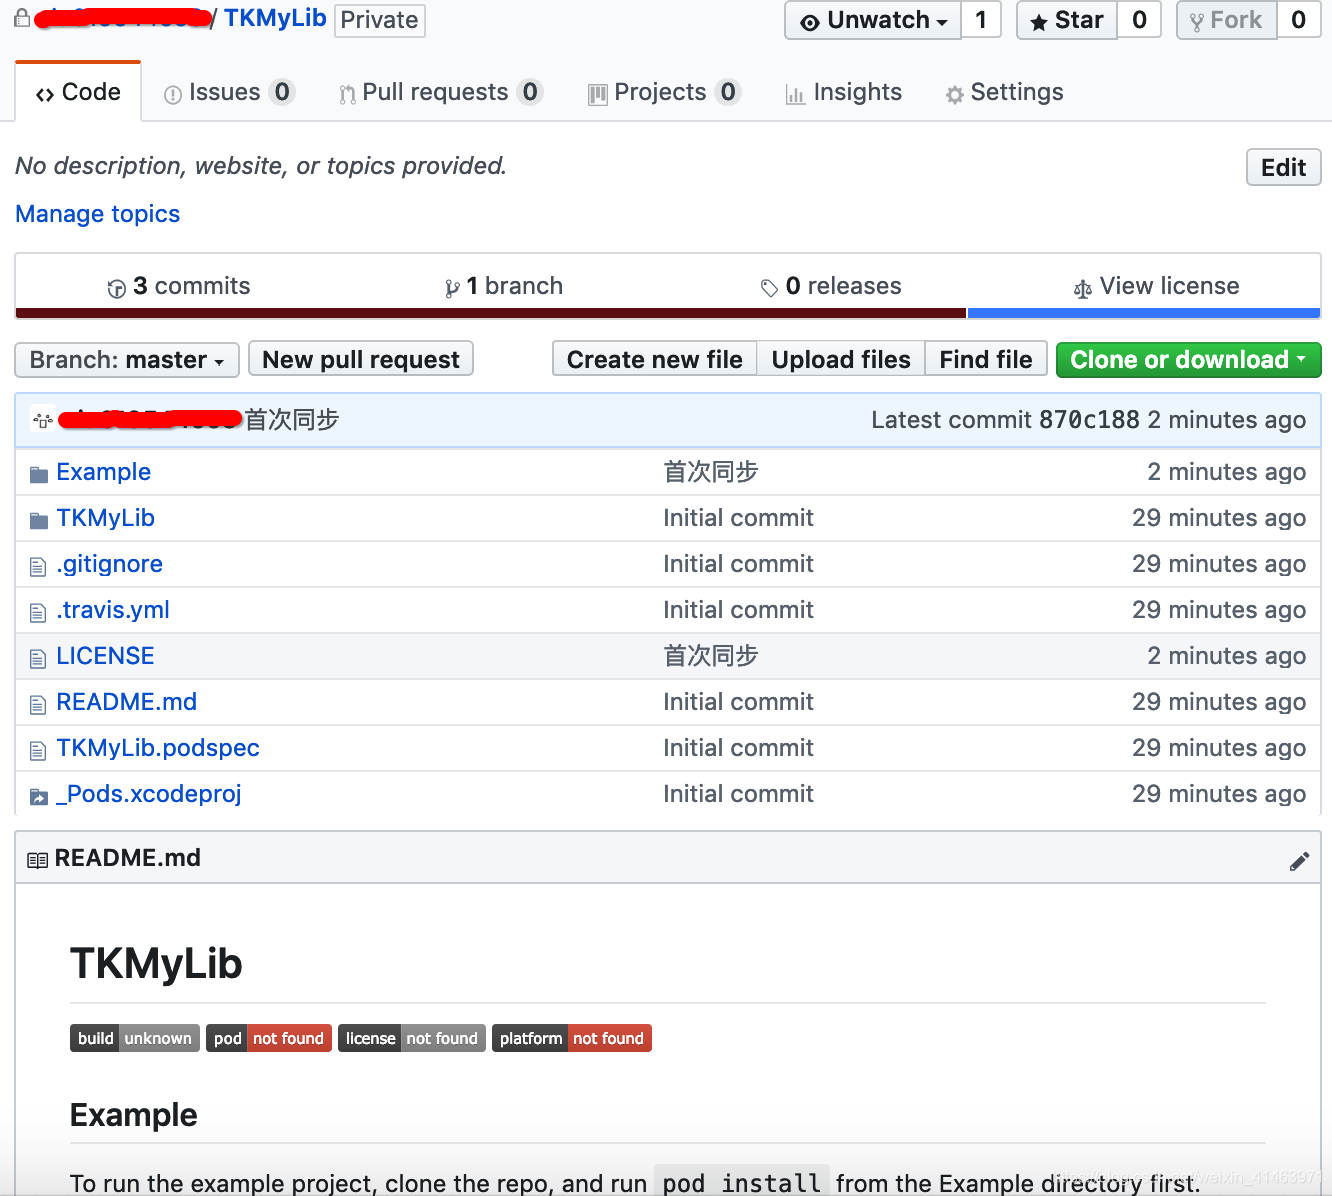Open the Example folder

coord(104,472)
